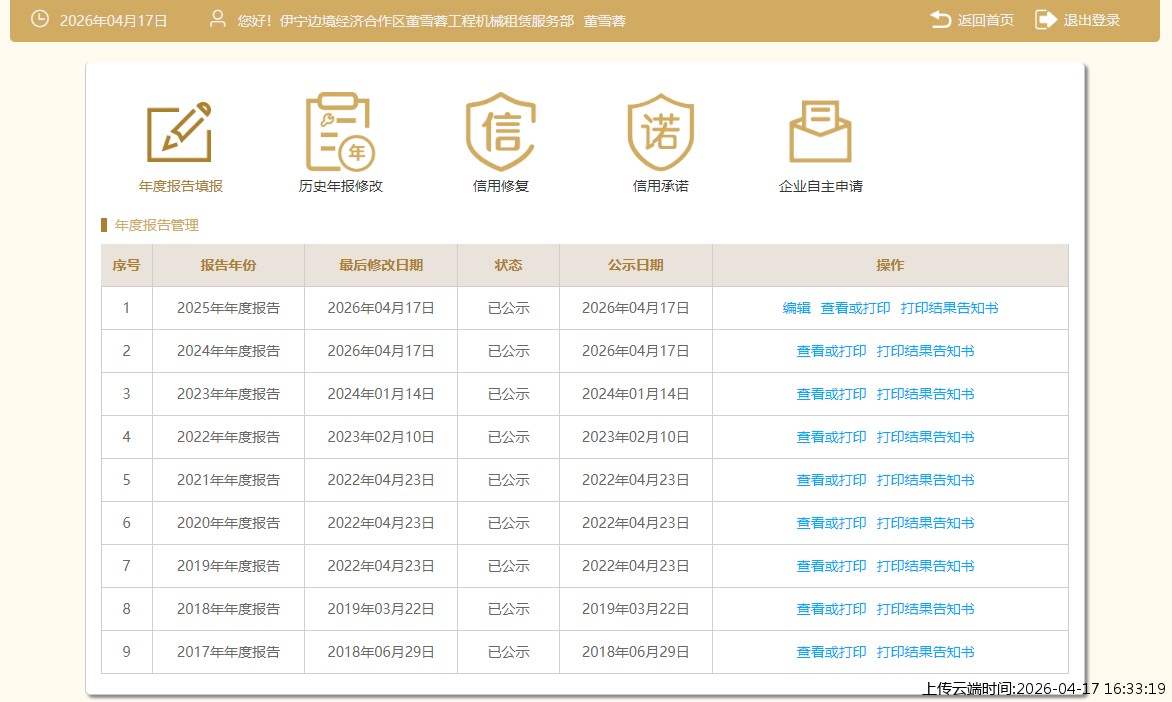View or print the 2017 annual report
The height and width of the screenshot is (702, 1172).
(831, 652)
